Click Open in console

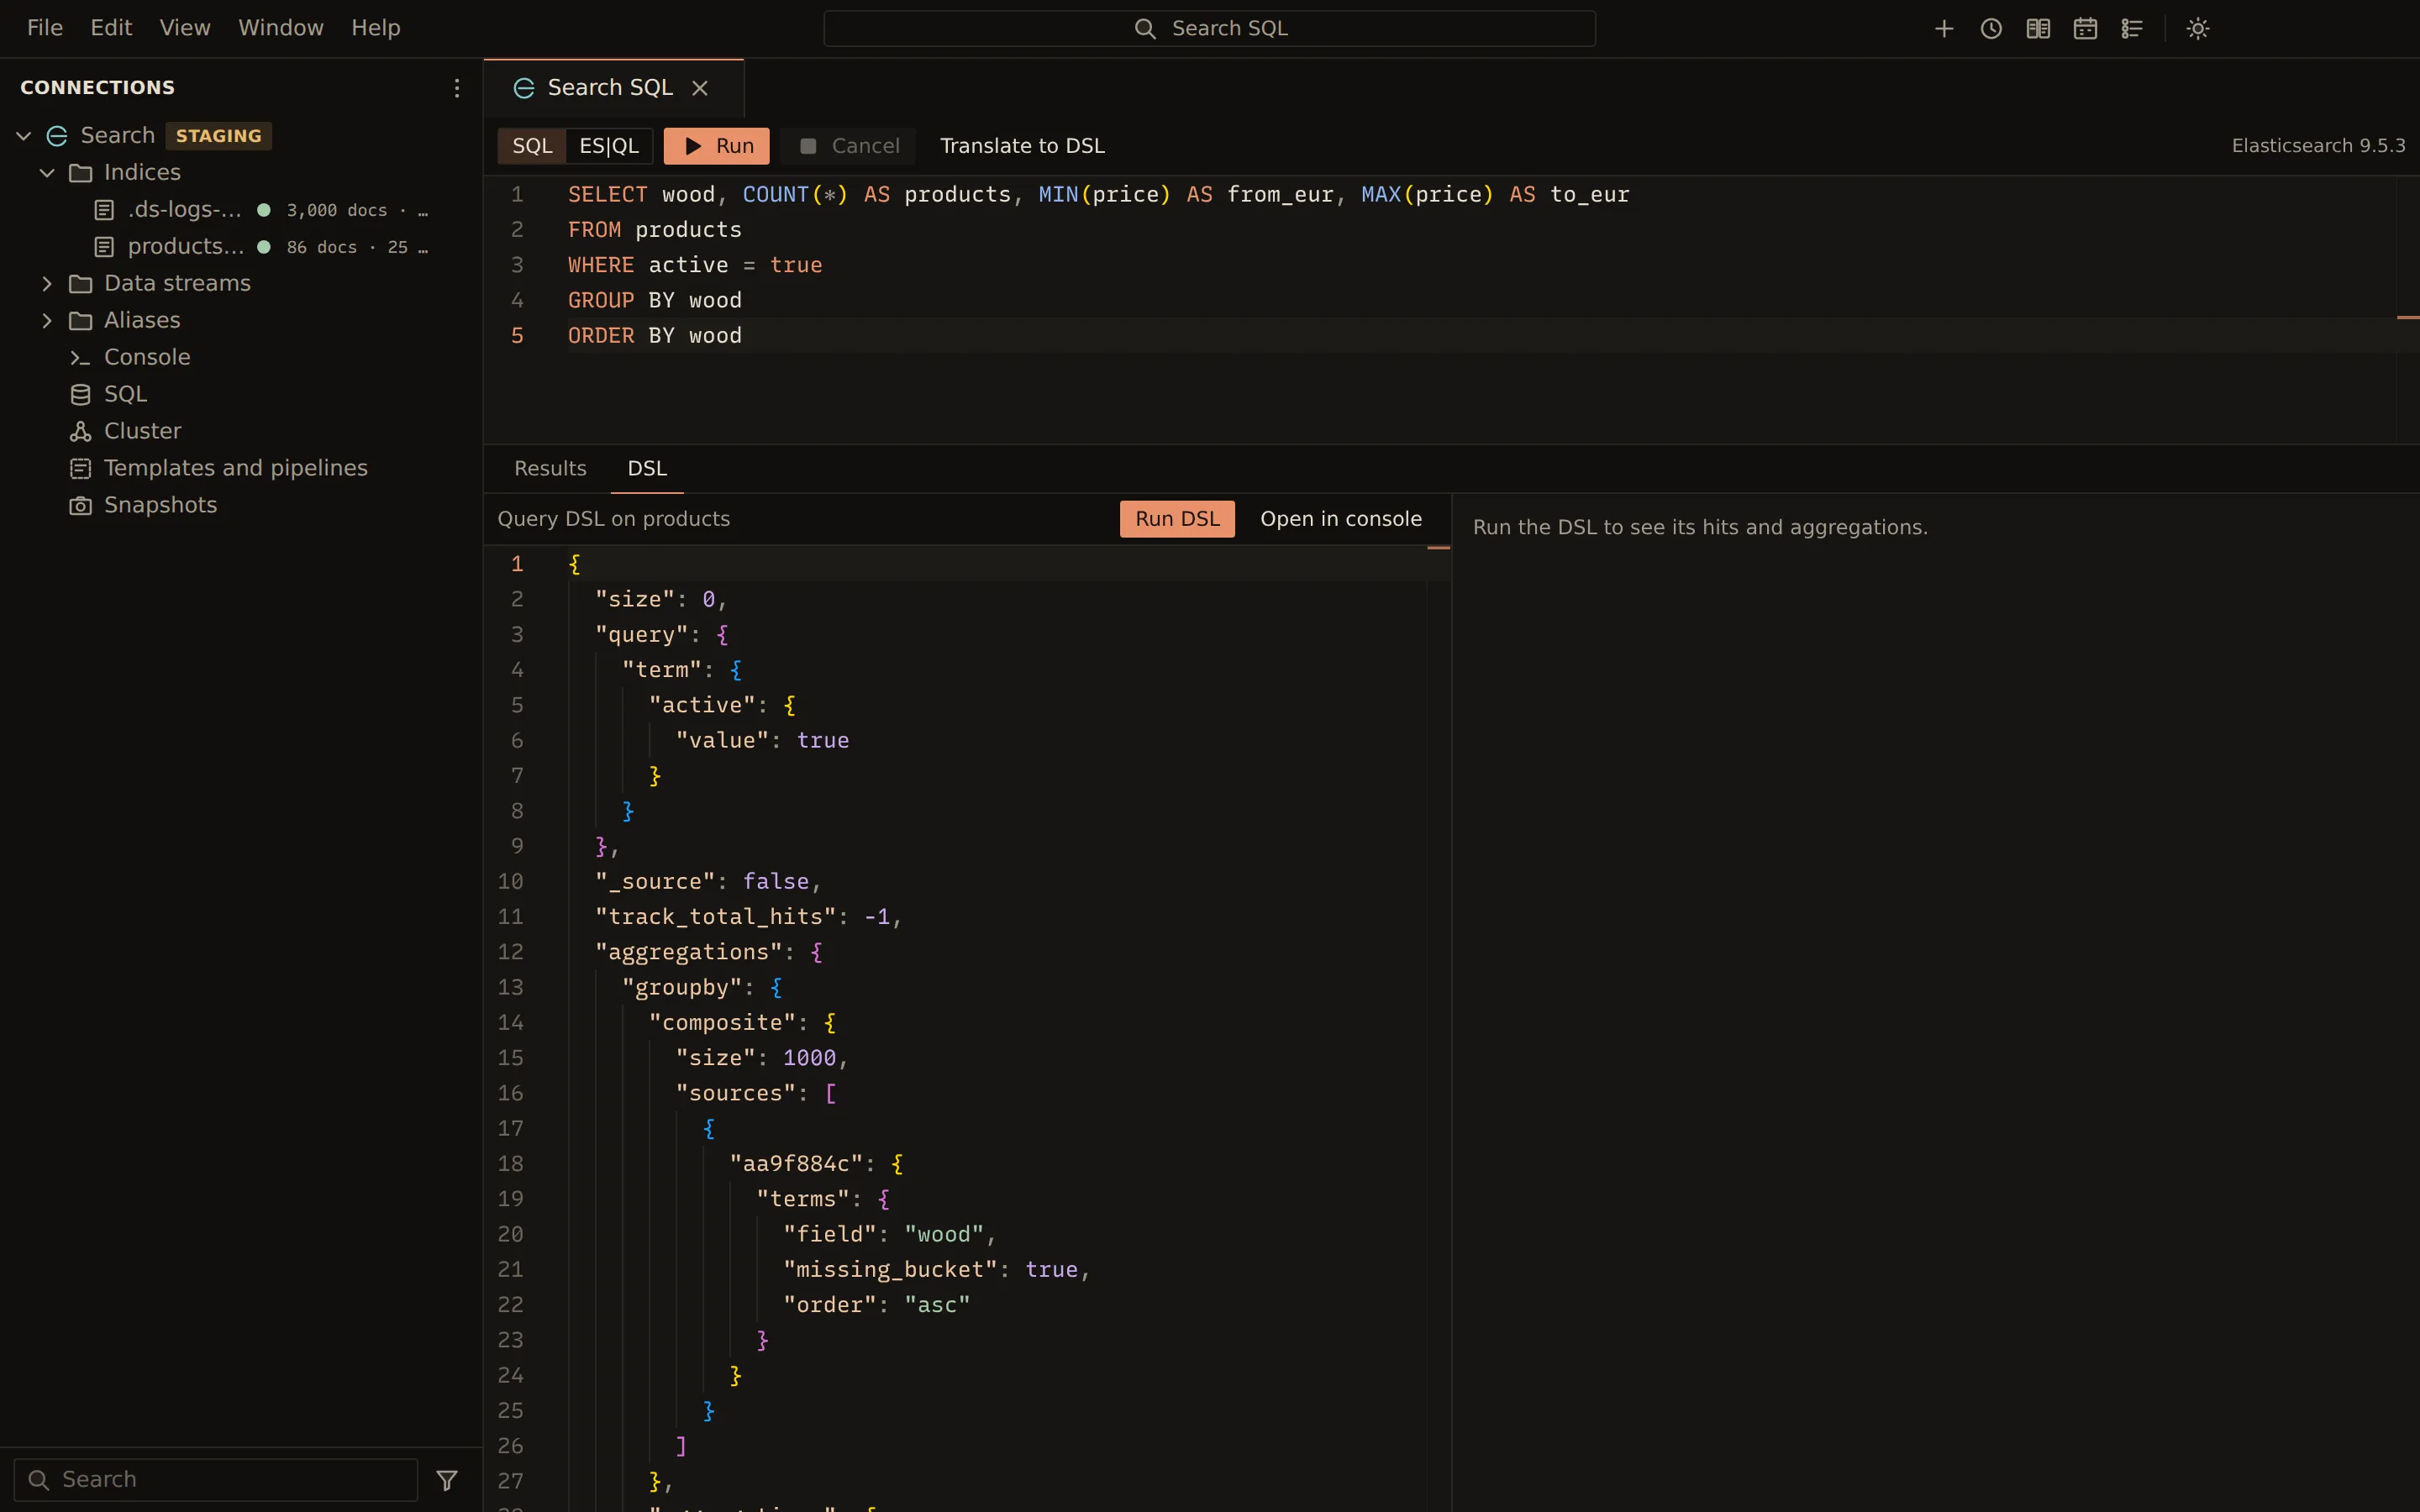pyautogui.click(x=1341, y=519)
